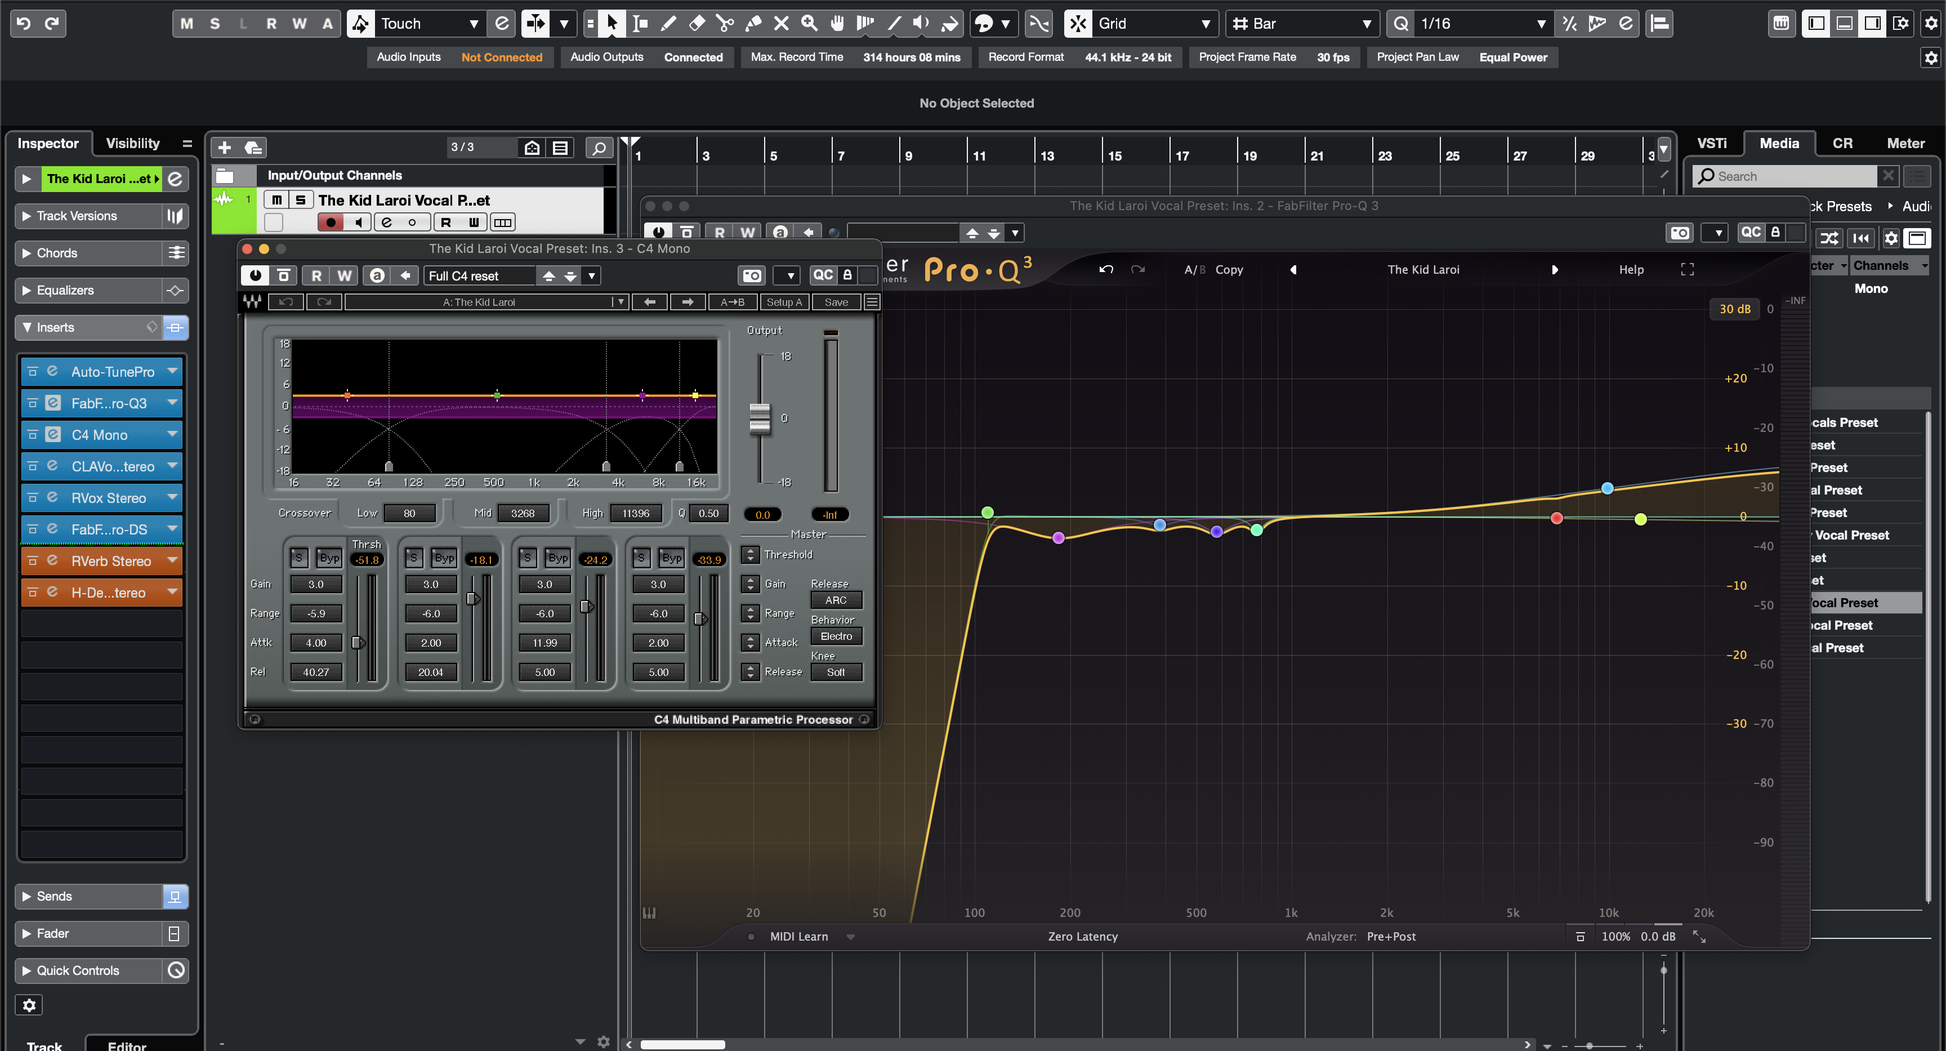Screen dimensions: 1946x1051
Task: Open the track search magnifier icon
Action: coord(598,148)
